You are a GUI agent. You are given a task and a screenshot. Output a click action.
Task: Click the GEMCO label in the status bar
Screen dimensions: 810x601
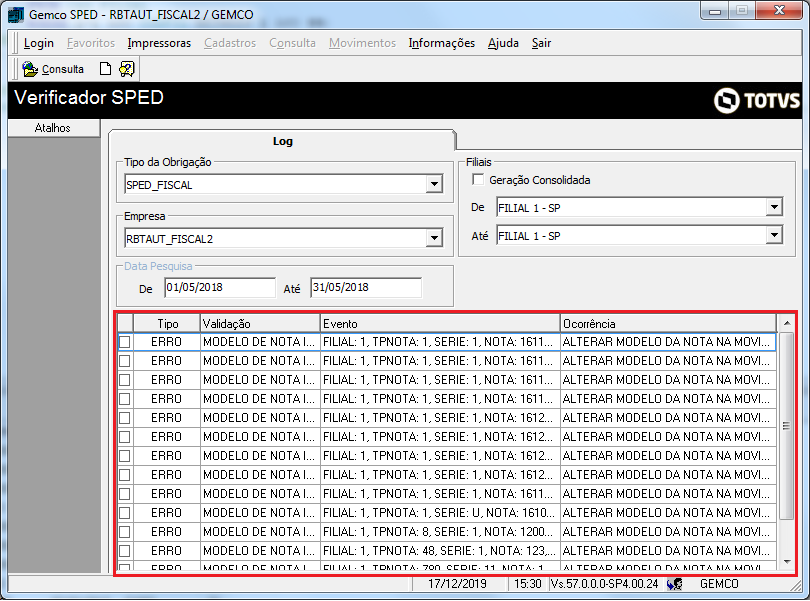click(719, 584)
